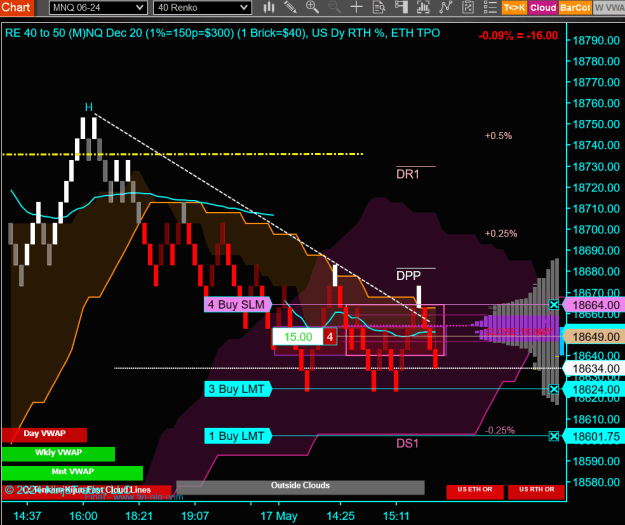Select the crosshair cursor icon

point(356,7)
